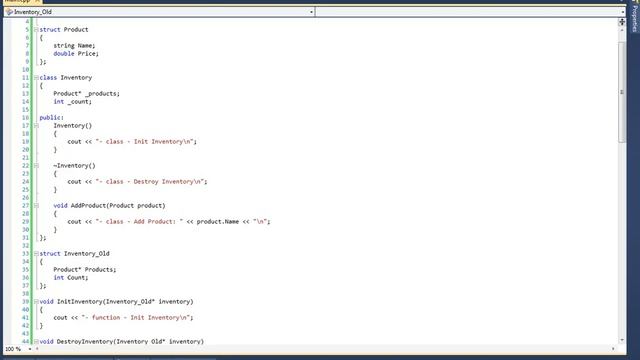Screen dimensions: 640x360
Task: Click the vertical scrollbar down arrow
Action: click(622, 340)
